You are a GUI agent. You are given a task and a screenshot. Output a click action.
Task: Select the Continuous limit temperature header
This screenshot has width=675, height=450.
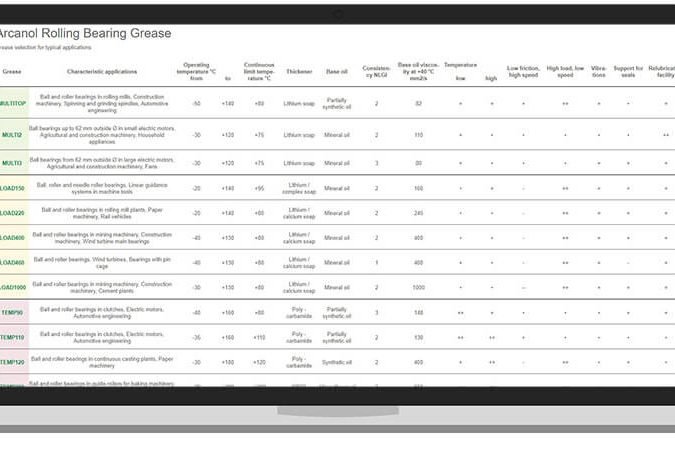click(x=259, y=70)
